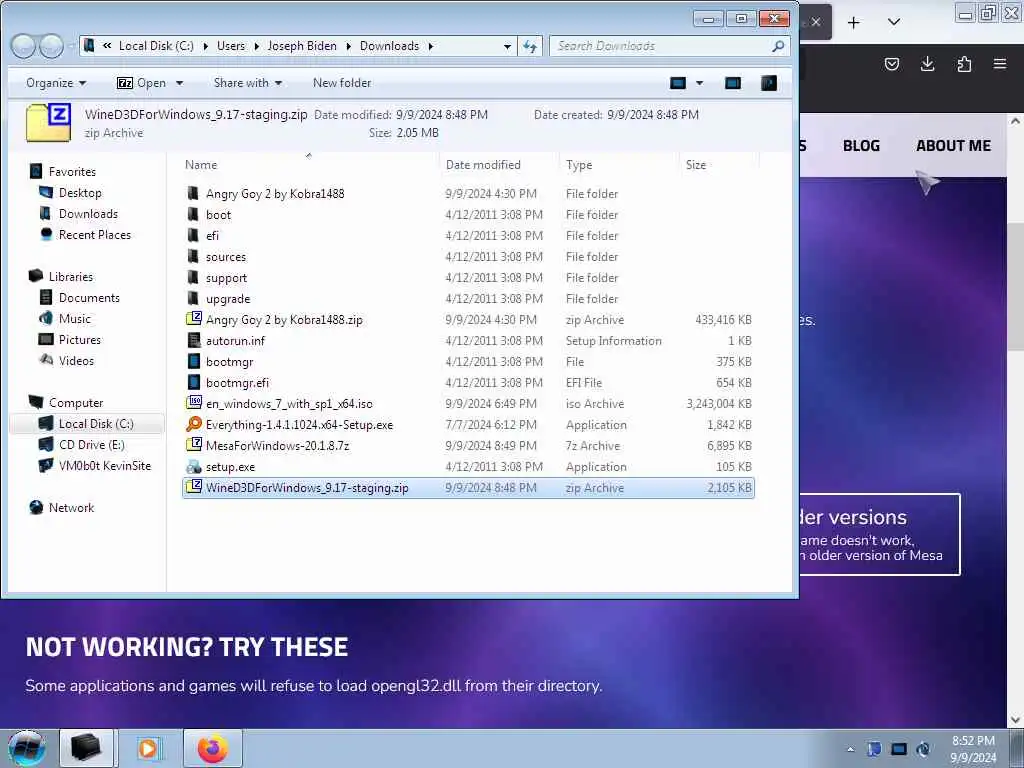Open the Firefox extensions puzzle icon

coord(964,64)
